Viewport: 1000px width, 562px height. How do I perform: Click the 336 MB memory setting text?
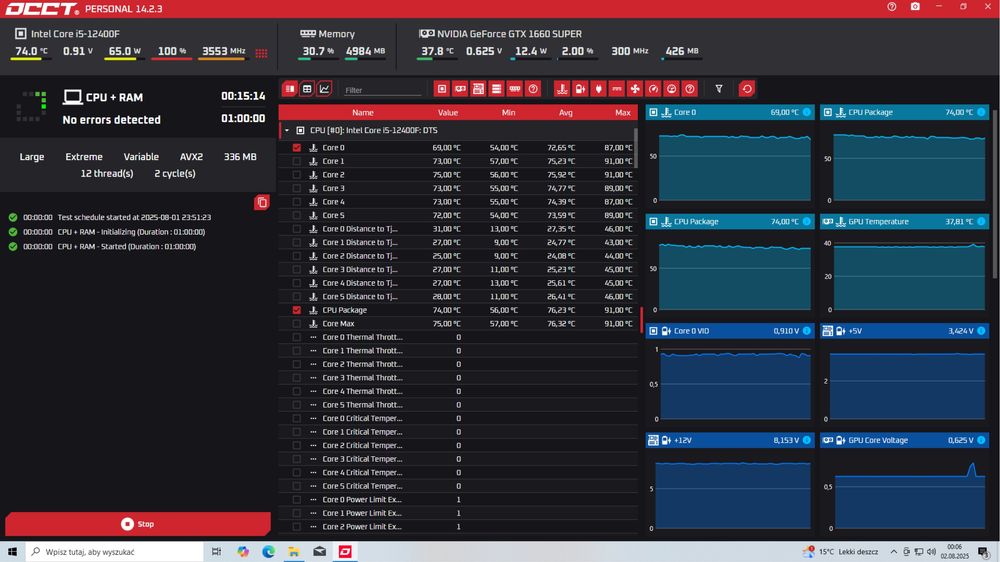pyautogui.click(x=240, y=156)
